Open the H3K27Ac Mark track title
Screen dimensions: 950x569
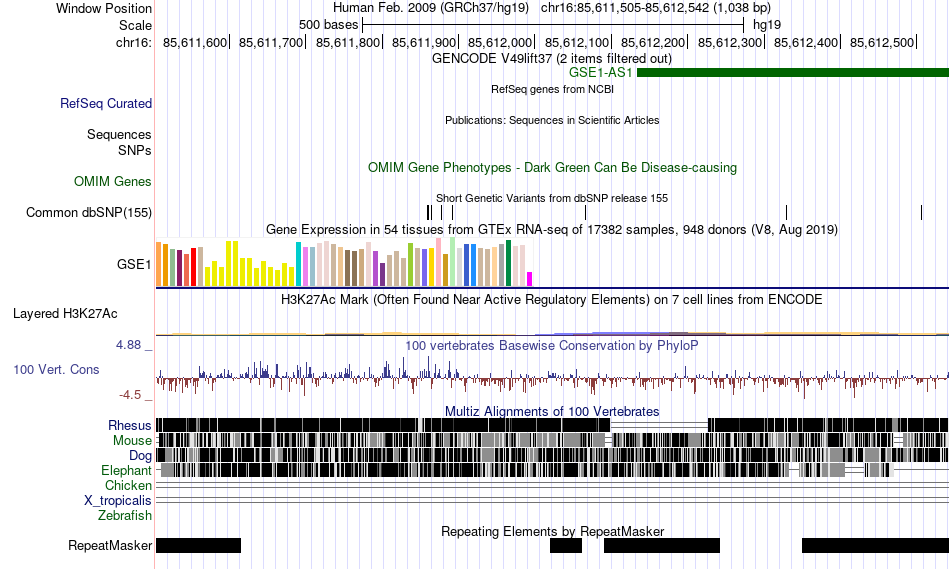pyautogui.click(x=552, y=299)
